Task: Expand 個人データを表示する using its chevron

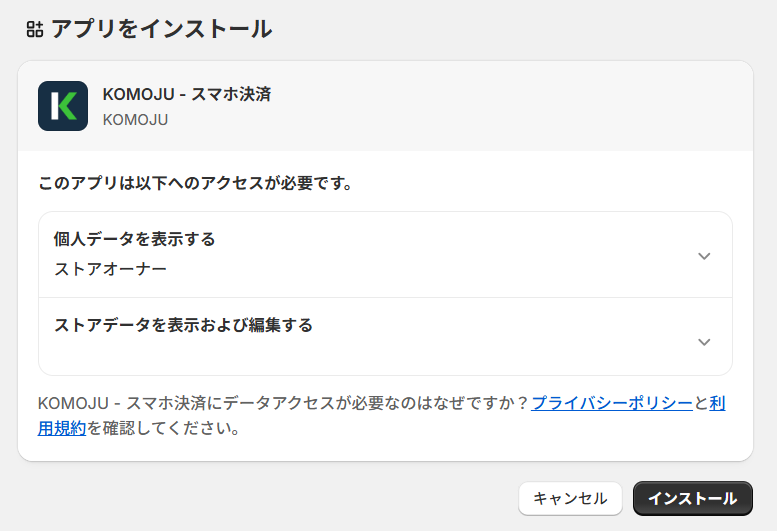Action: tap(704, 256)
